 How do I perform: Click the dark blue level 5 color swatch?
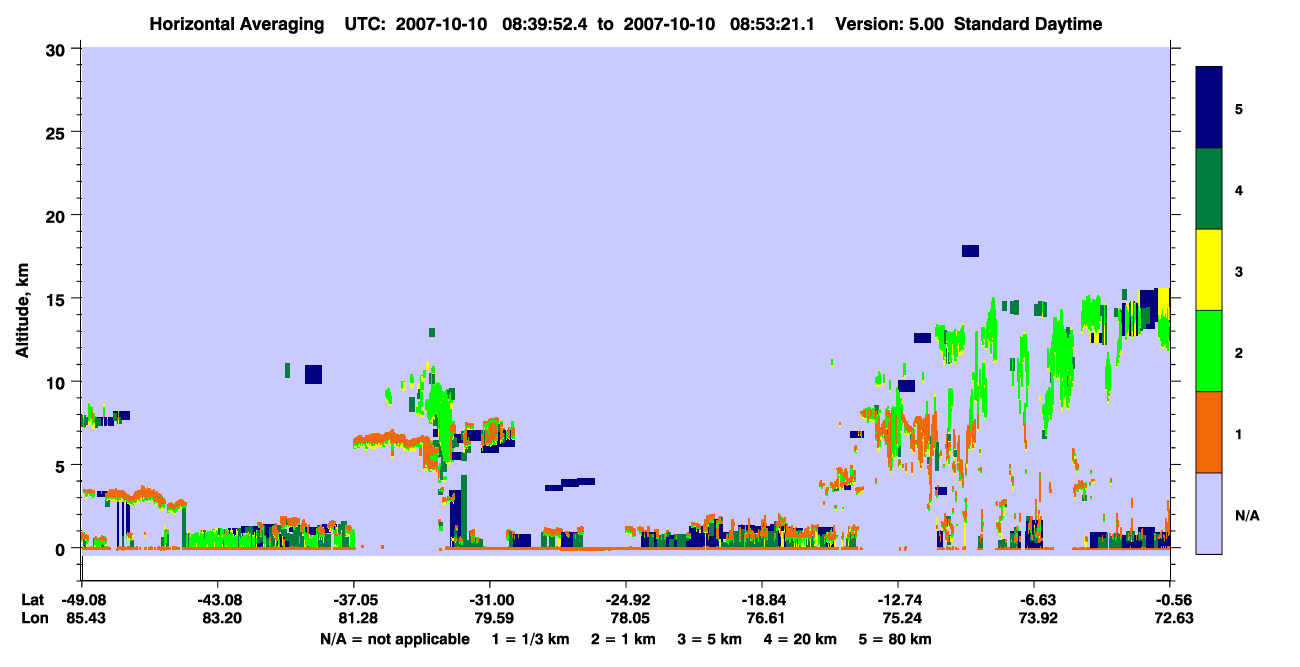click(1209, 108)
